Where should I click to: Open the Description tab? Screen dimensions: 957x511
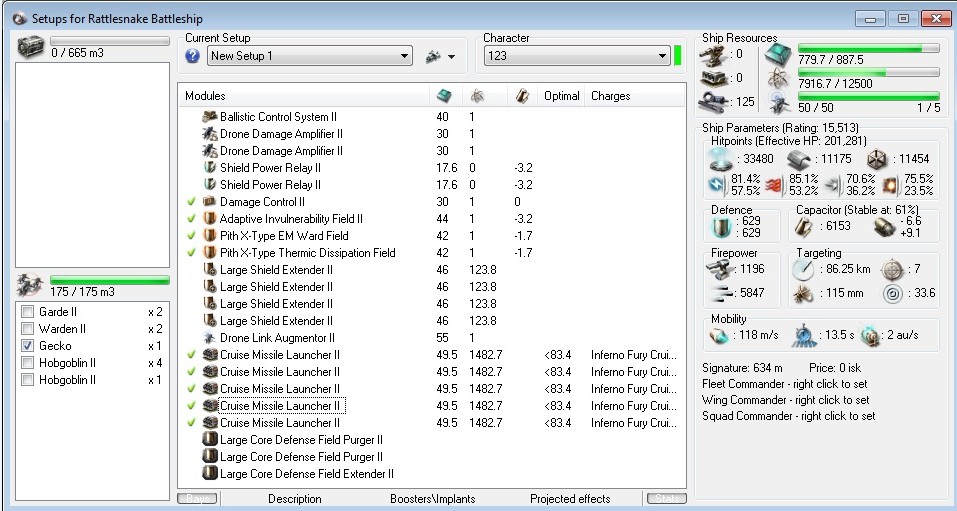[294, 499]
